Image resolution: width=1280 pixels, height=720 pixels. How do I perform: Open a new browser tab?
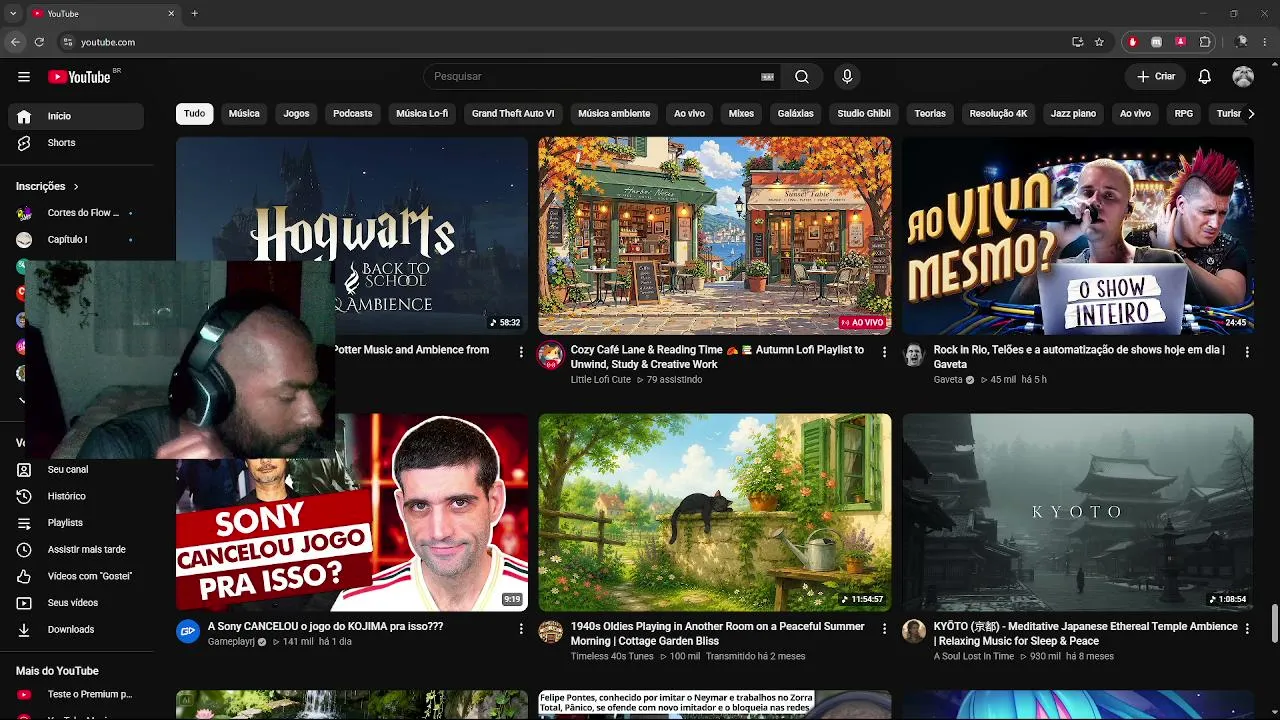point(194,13)
